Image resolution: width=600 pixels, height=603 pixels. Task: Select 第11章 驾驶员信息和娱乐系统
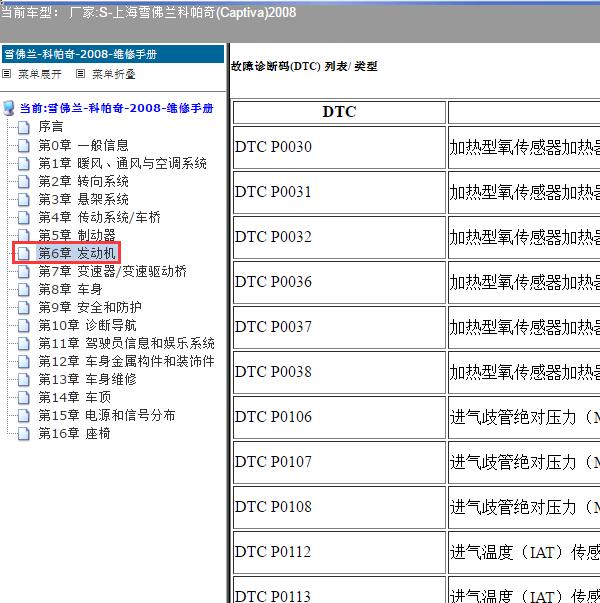click(x=127, y=343)
